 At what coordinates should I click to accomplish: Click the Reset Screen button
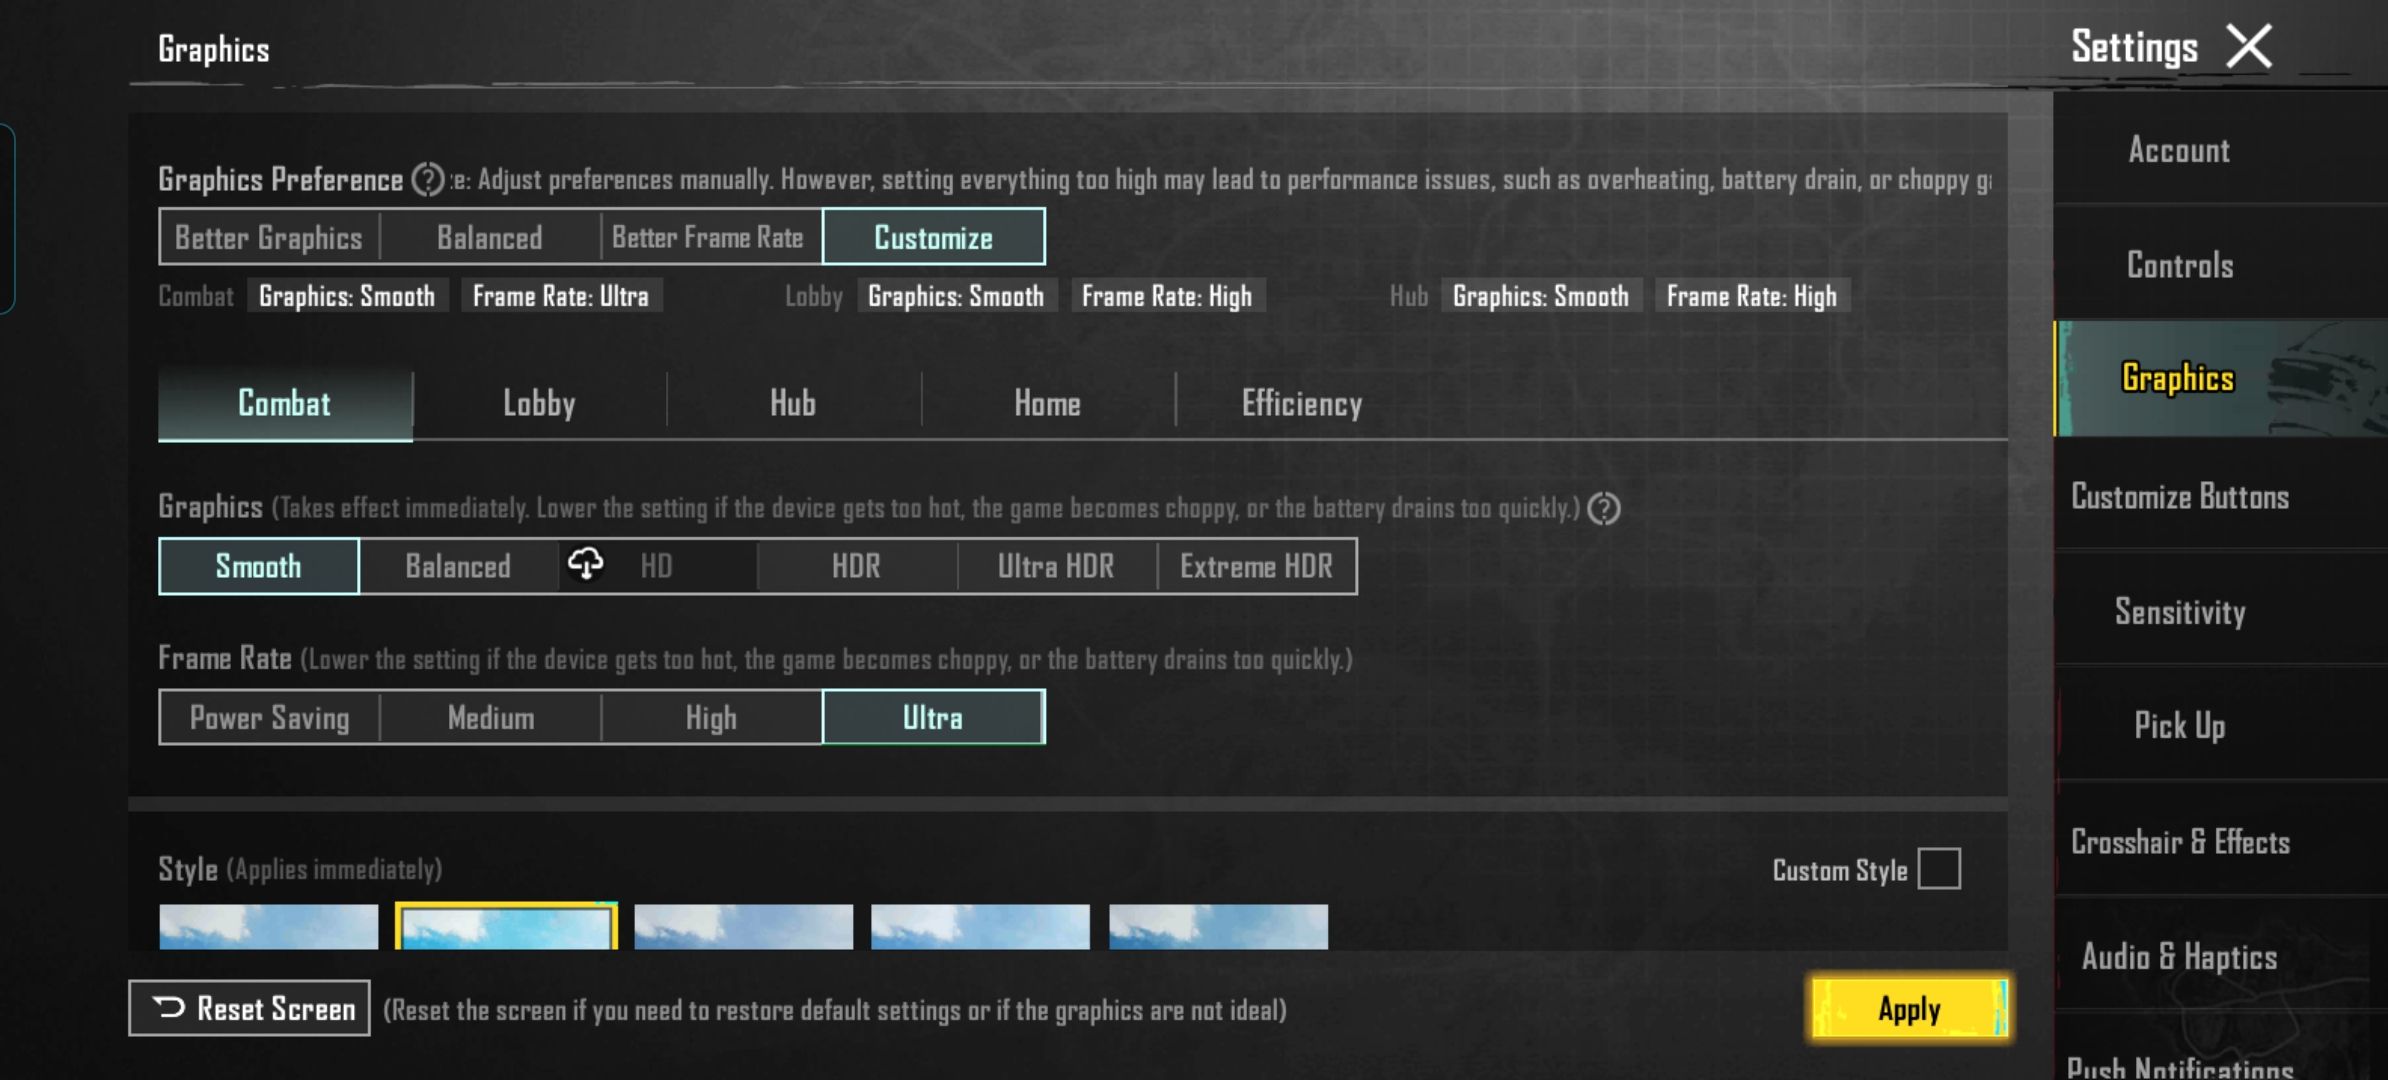point(250,1008)
